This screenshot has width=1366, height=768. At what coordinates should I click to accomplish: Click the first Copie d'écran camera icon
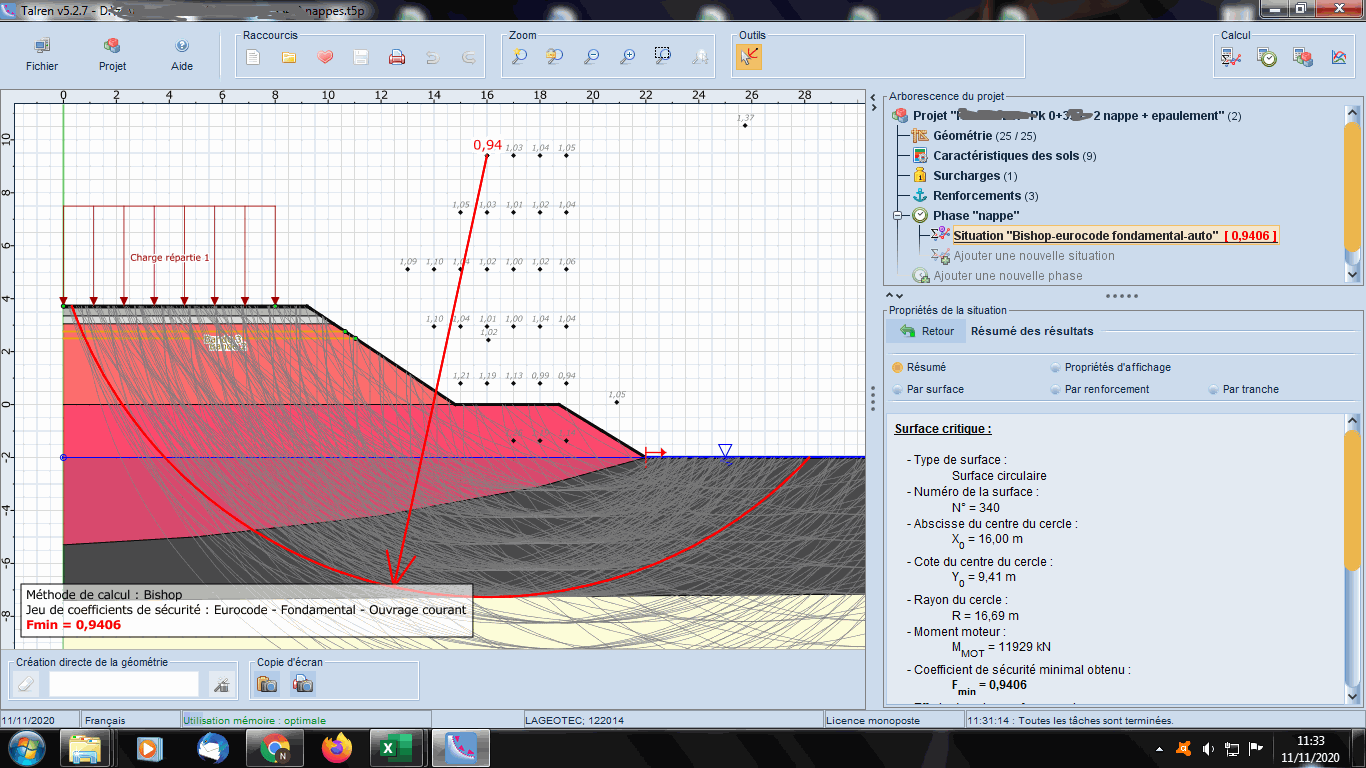[x=267, y=684]
